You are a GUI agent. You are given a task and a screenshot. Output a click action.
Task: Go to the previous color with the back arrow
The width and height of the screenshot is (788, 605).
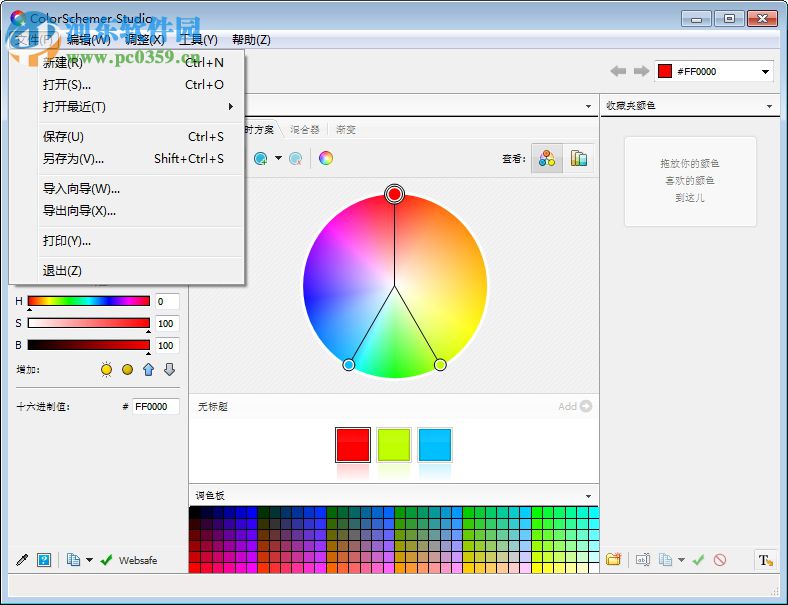click(x=618, y=71)
